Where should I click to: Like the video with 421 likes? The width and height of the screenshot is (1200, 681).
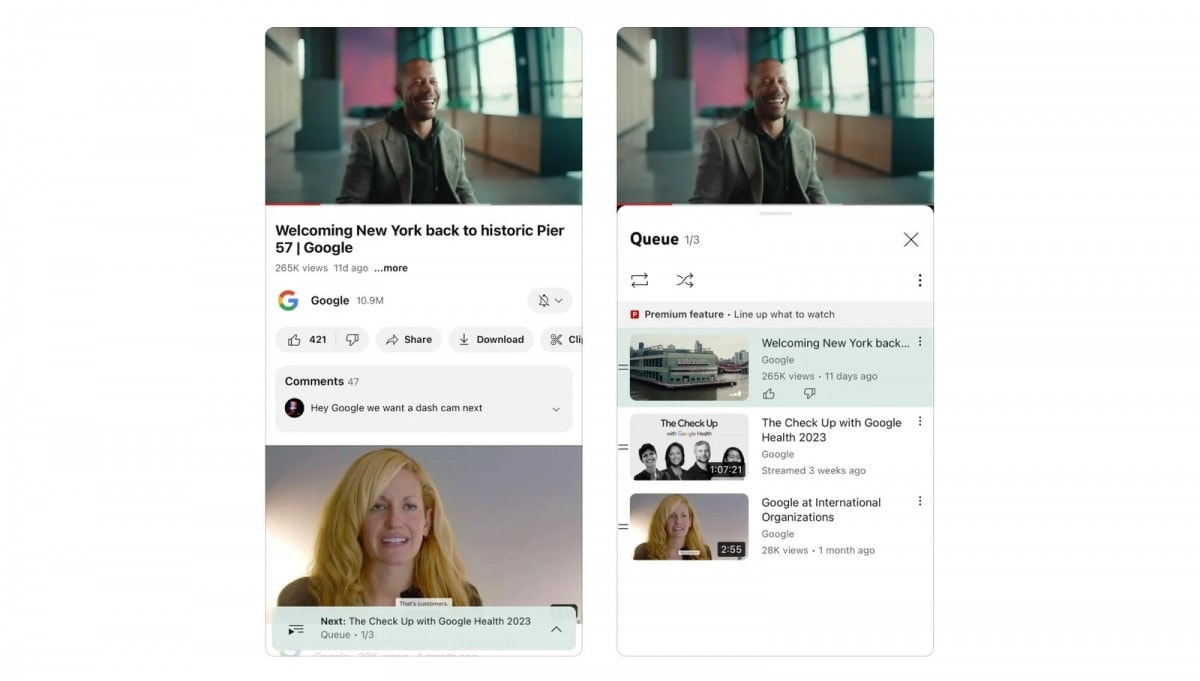tap(306, 340)
